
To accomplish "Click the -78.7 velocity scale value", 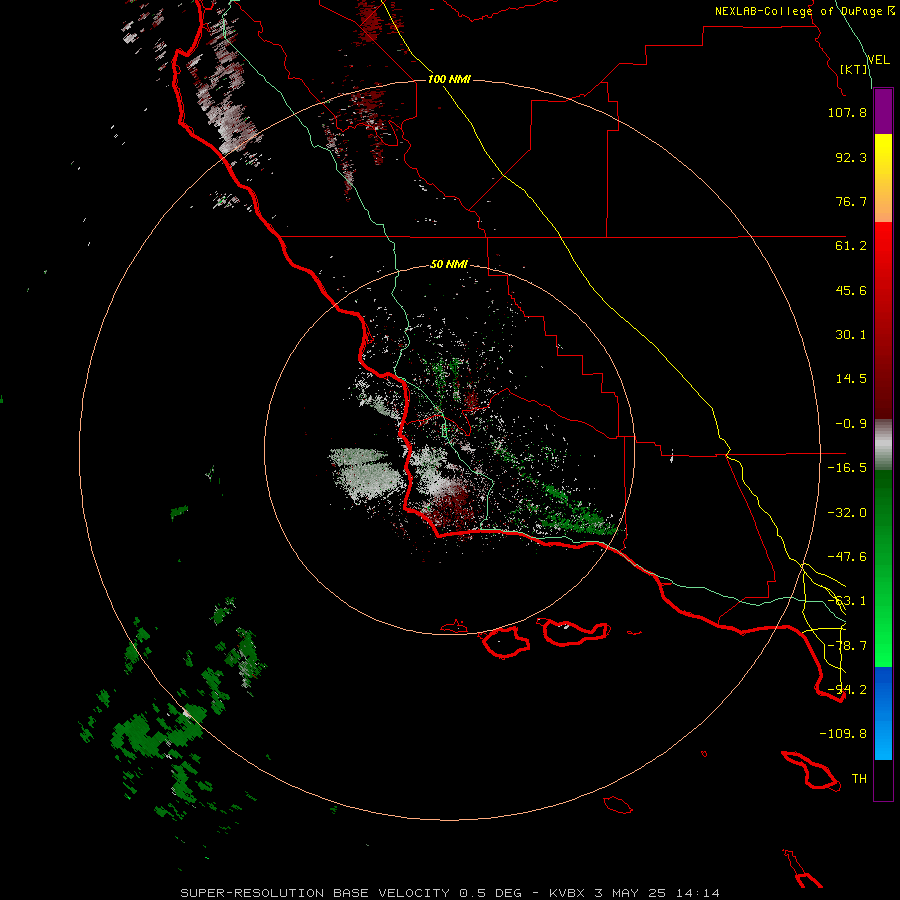I will tap(847, 646).
